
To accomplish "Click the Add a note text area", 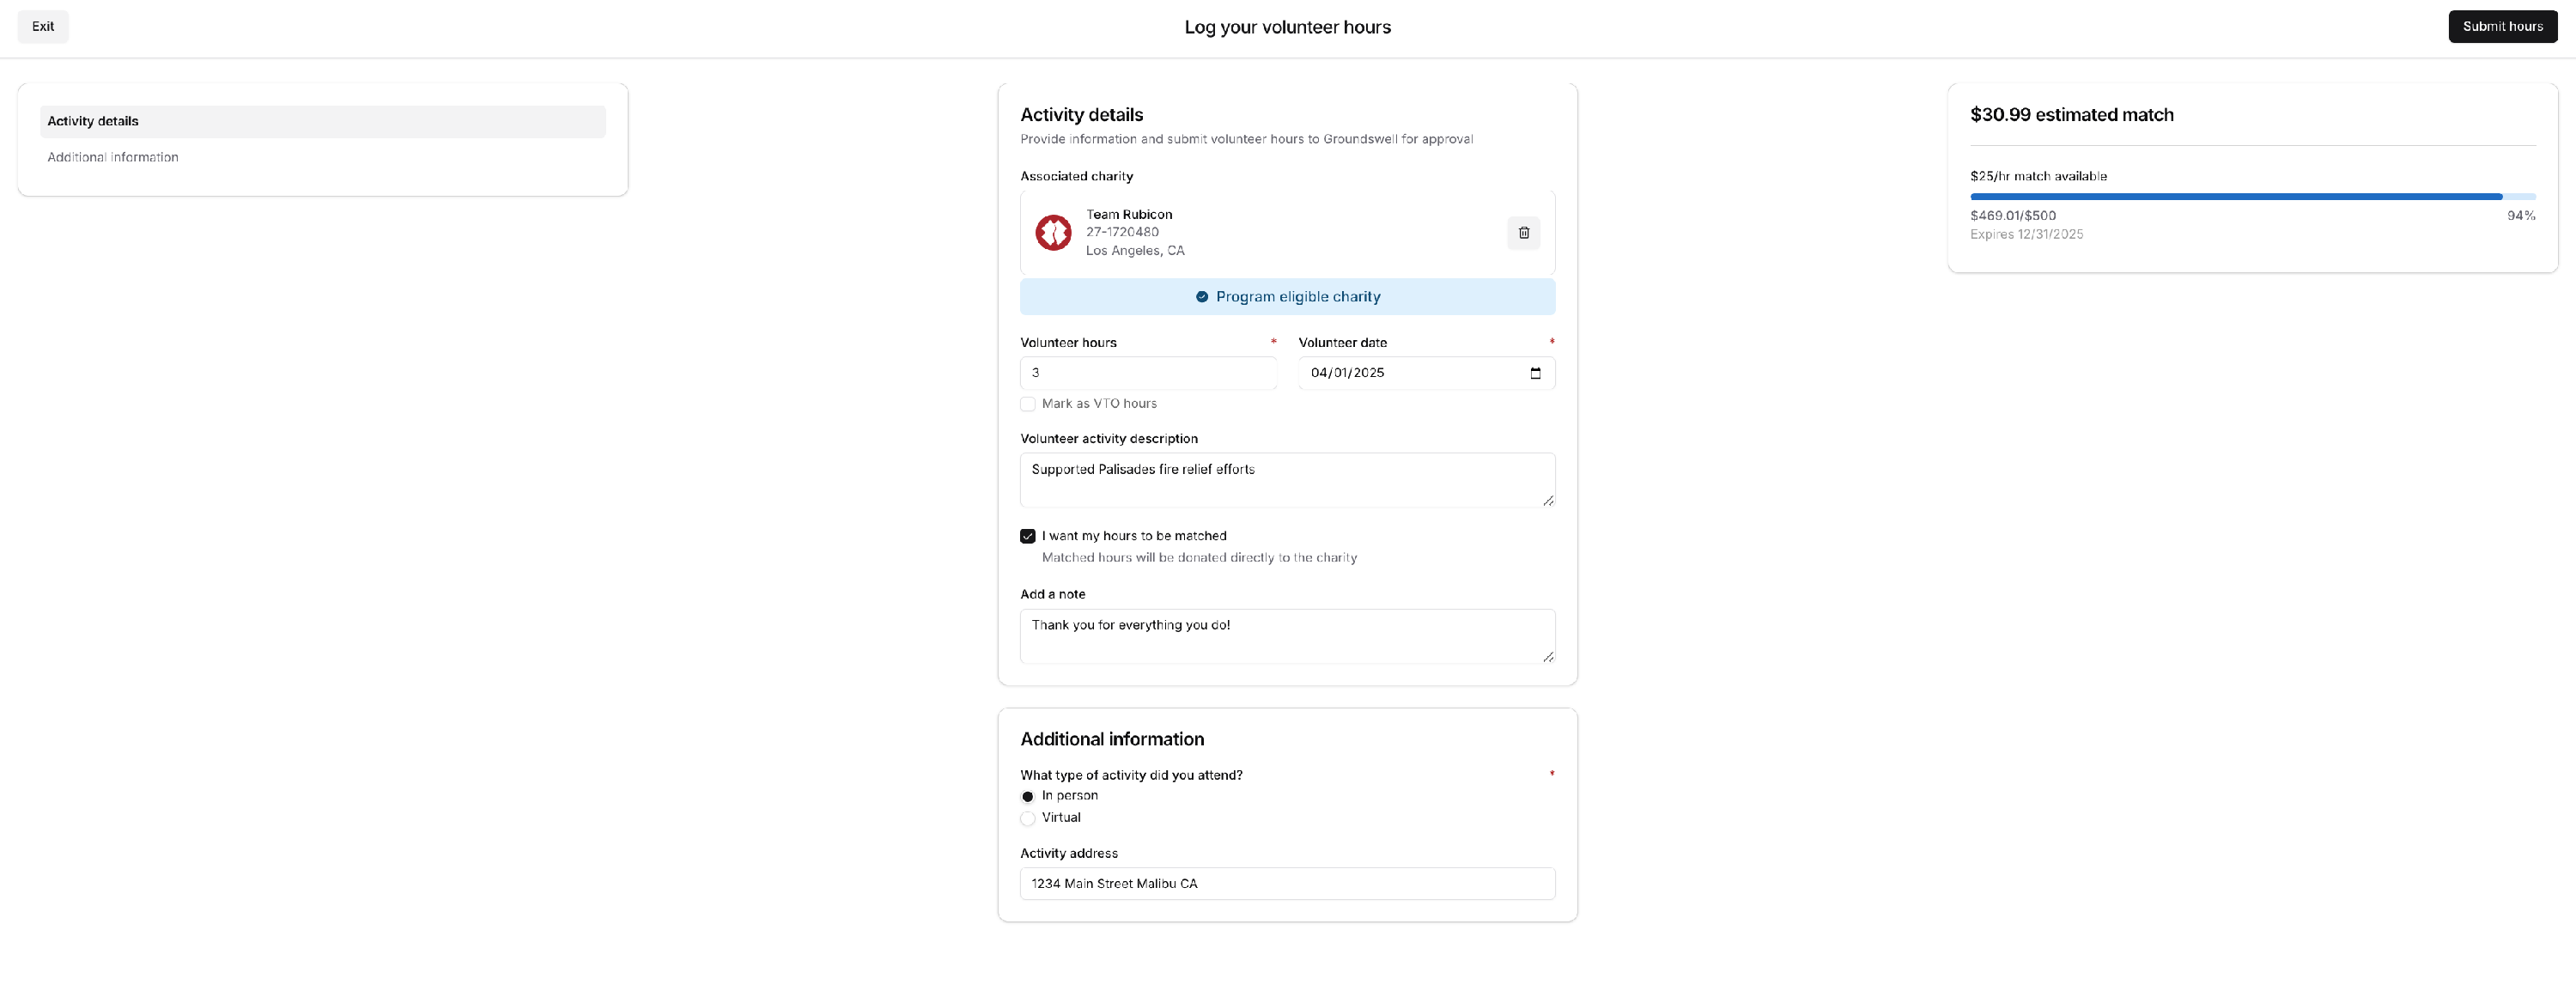I will click(x=1286, y=636).
